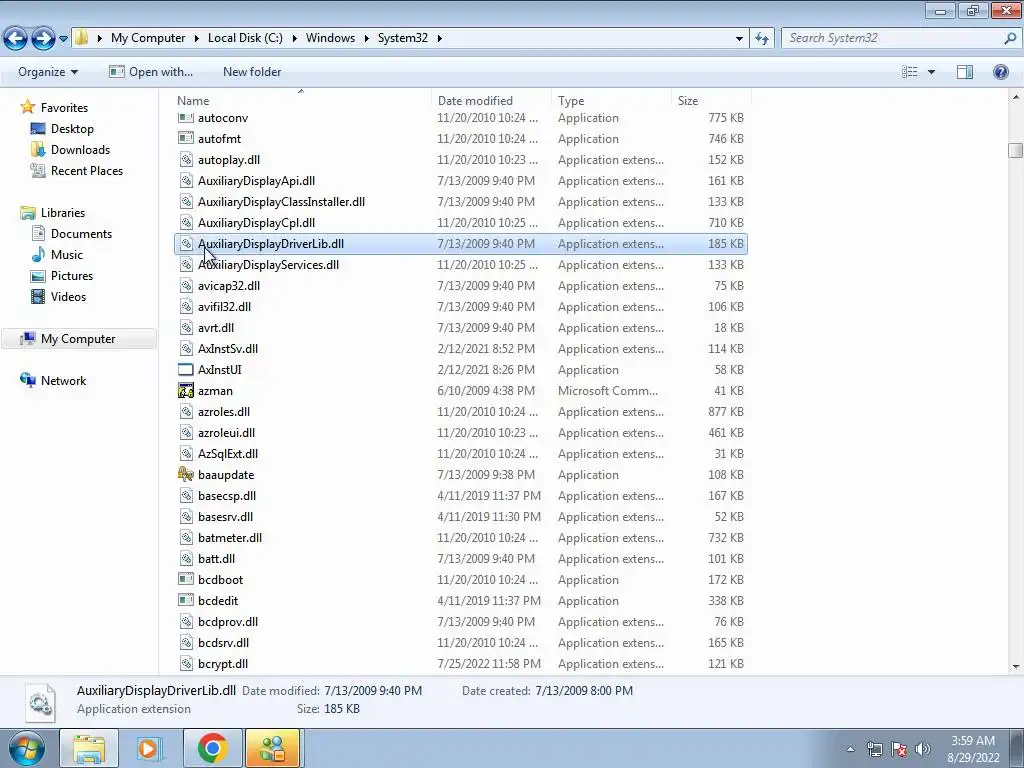Image resolution: width=1024 pixels, height=768 pixels.
Task: Click the volume speaker tray icon
Action: tap(922, 749)
